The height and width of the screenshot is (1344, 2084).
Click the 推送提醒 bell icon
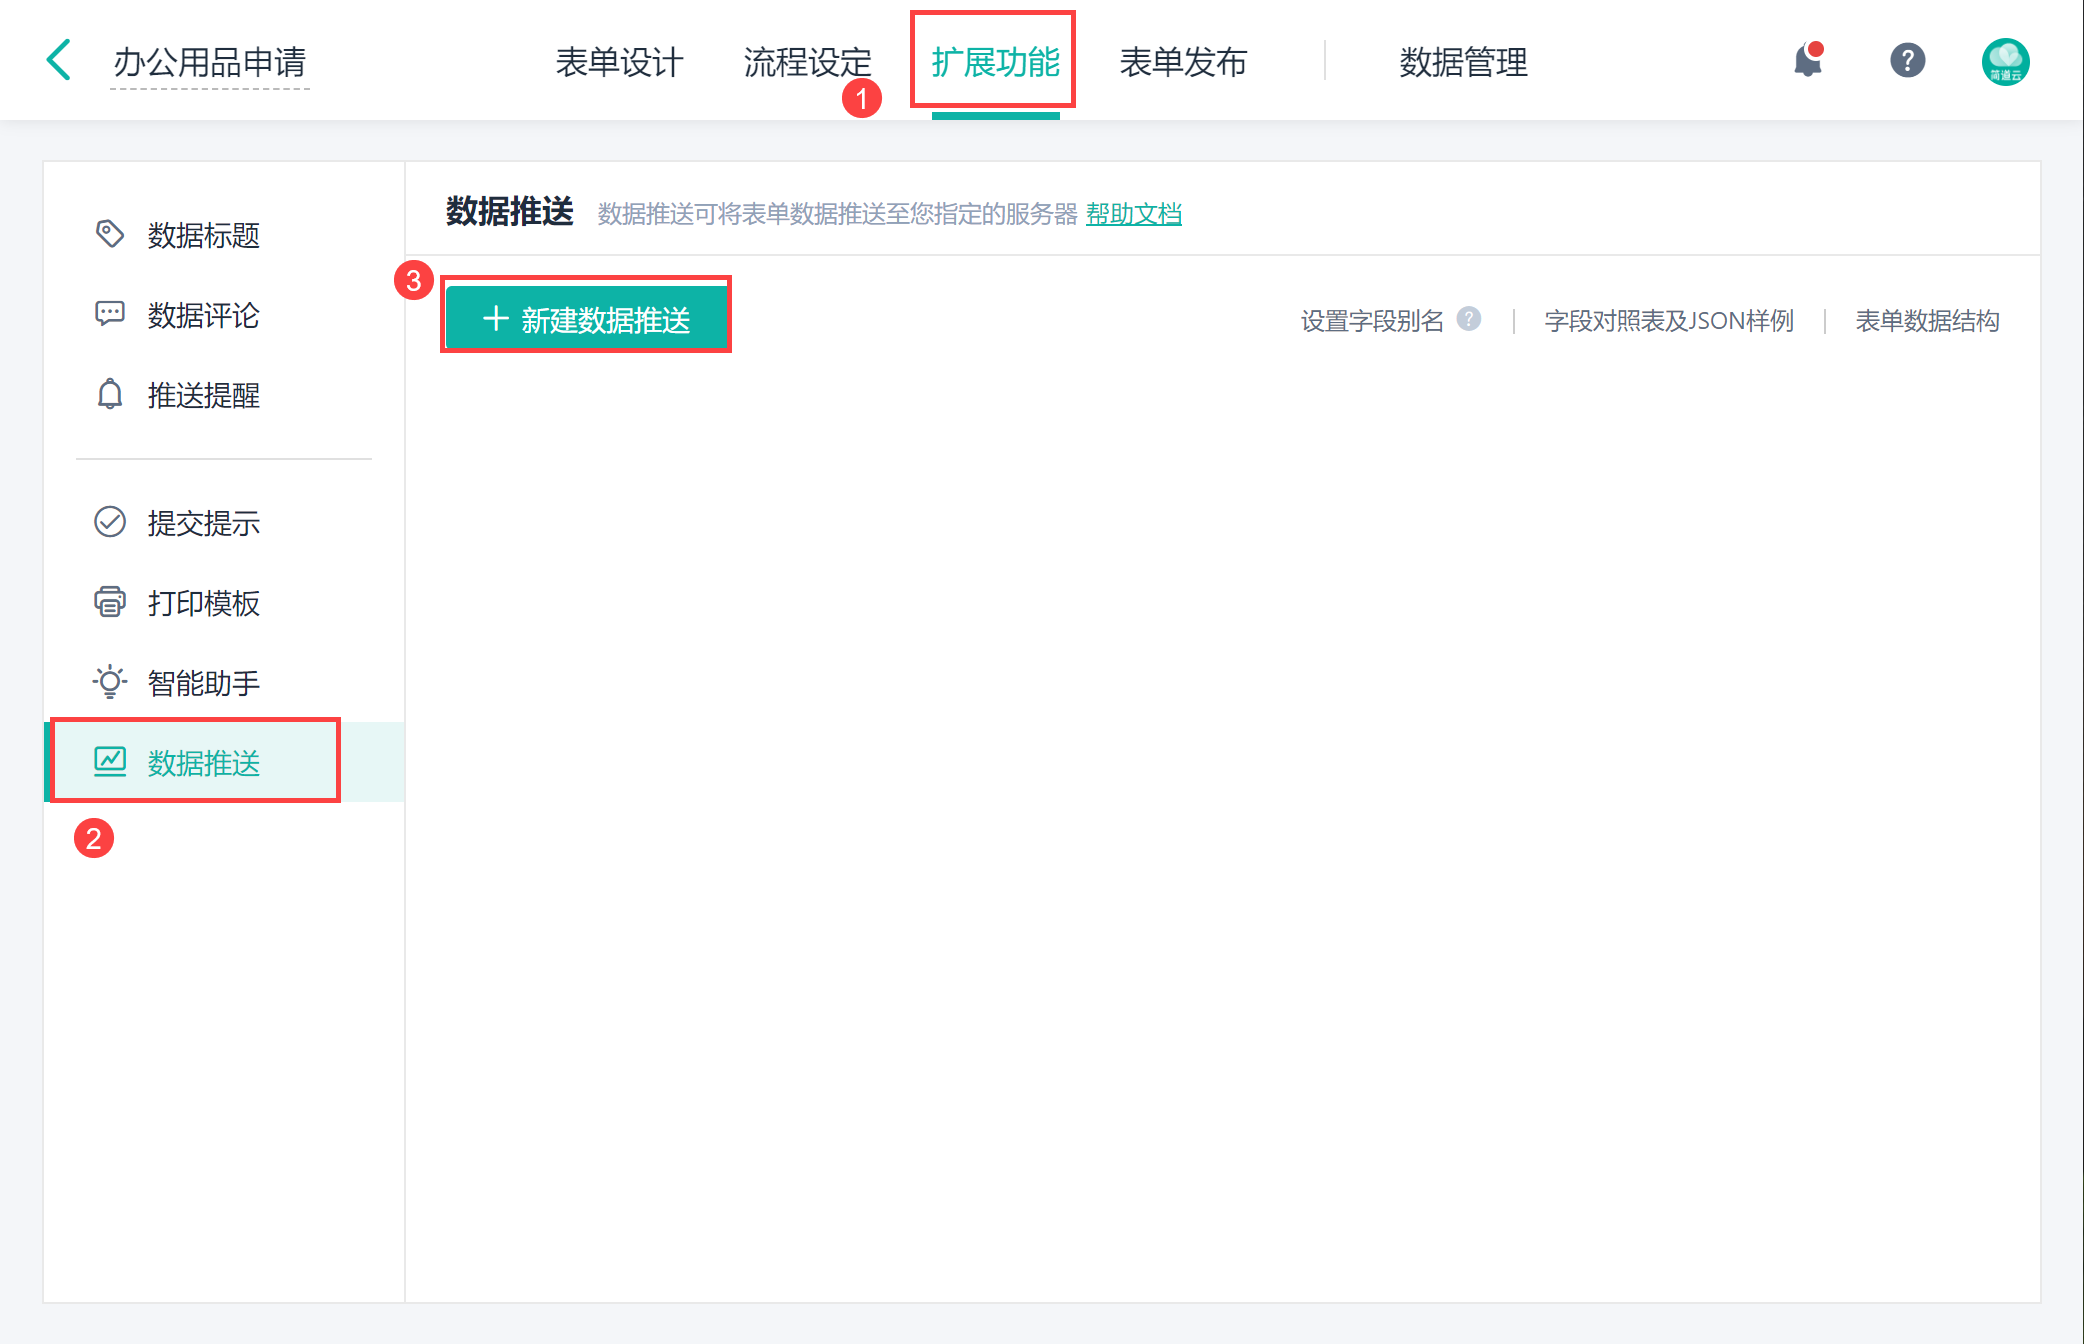click(x=109, y=394)
